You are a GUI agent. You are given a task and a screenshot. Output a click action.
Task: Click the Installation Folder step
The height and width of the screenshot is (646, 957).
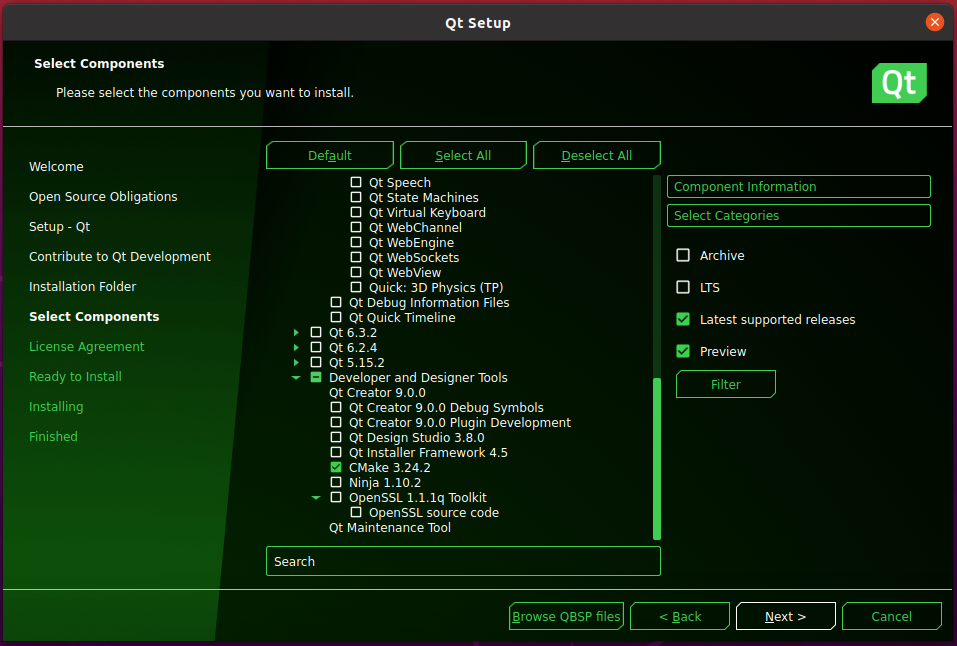[x=82, y=286]
